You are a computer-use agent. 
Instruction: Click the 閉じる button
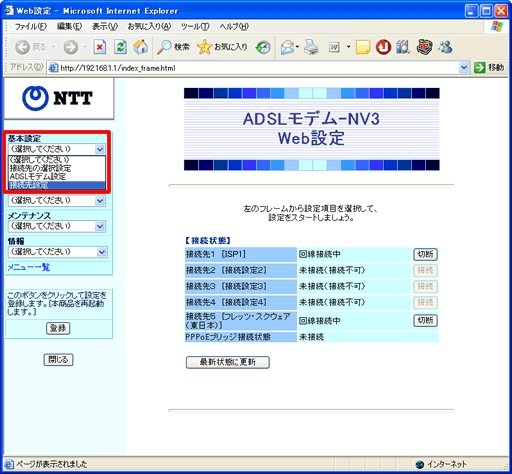point(58,360)
